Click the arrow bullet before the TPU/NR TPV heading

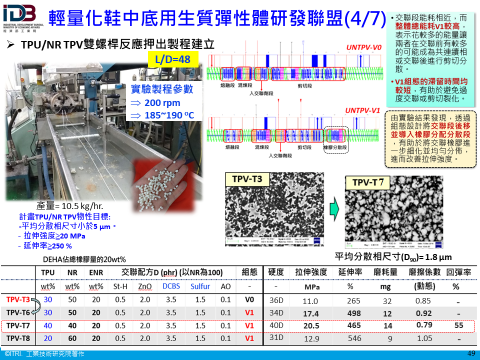point(11,44)
